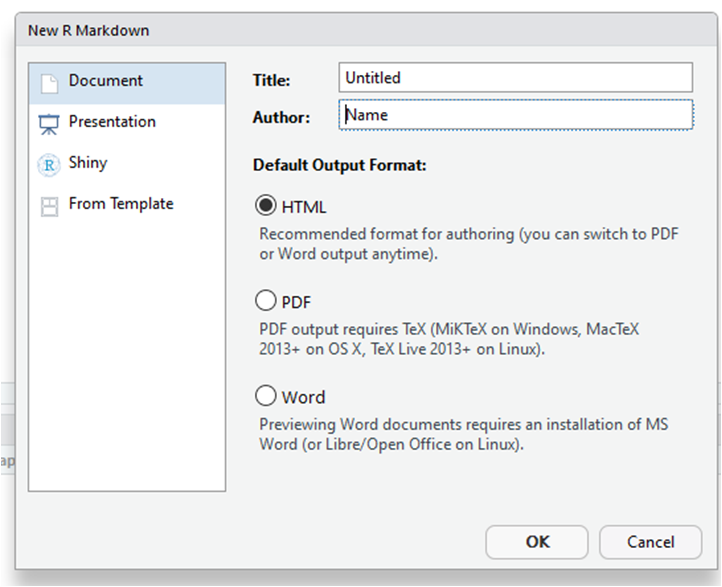The image size is (722, 587).
Task: Select HTML radio button
Action: tap(266, 206)
